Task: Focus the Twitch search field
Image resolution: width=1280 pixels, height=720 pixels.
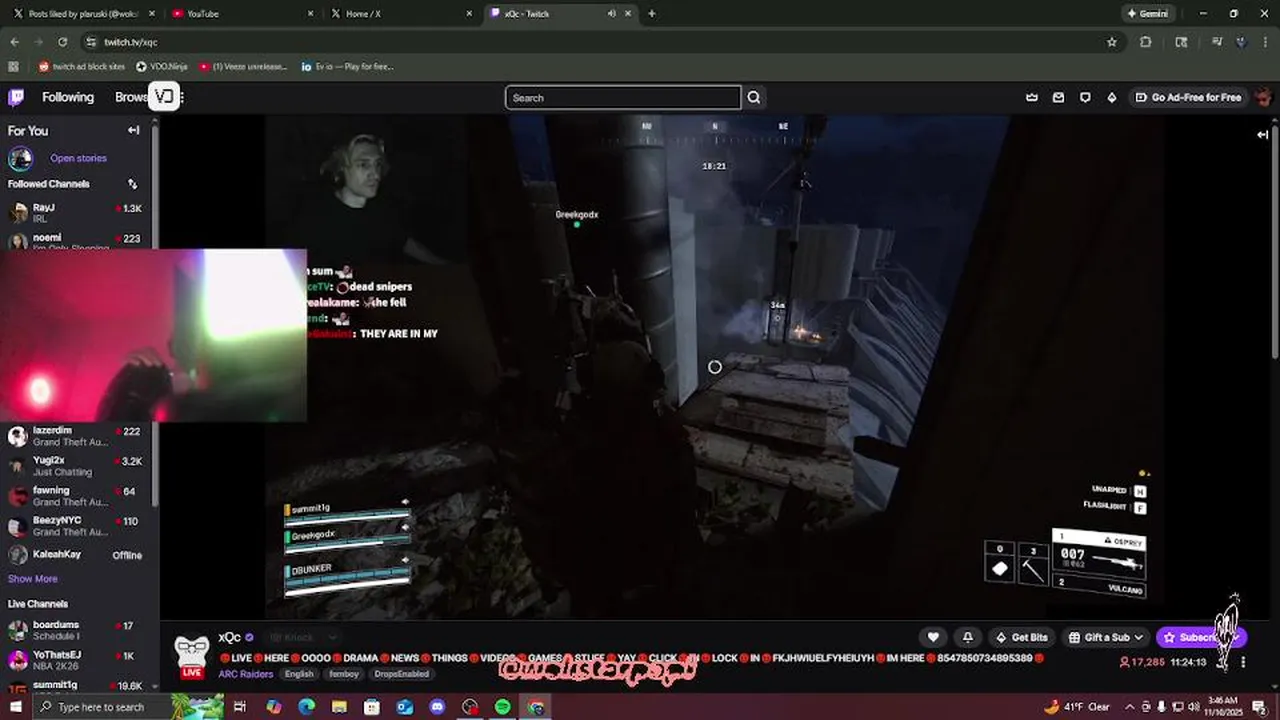Action: click(x=623, y=97)
